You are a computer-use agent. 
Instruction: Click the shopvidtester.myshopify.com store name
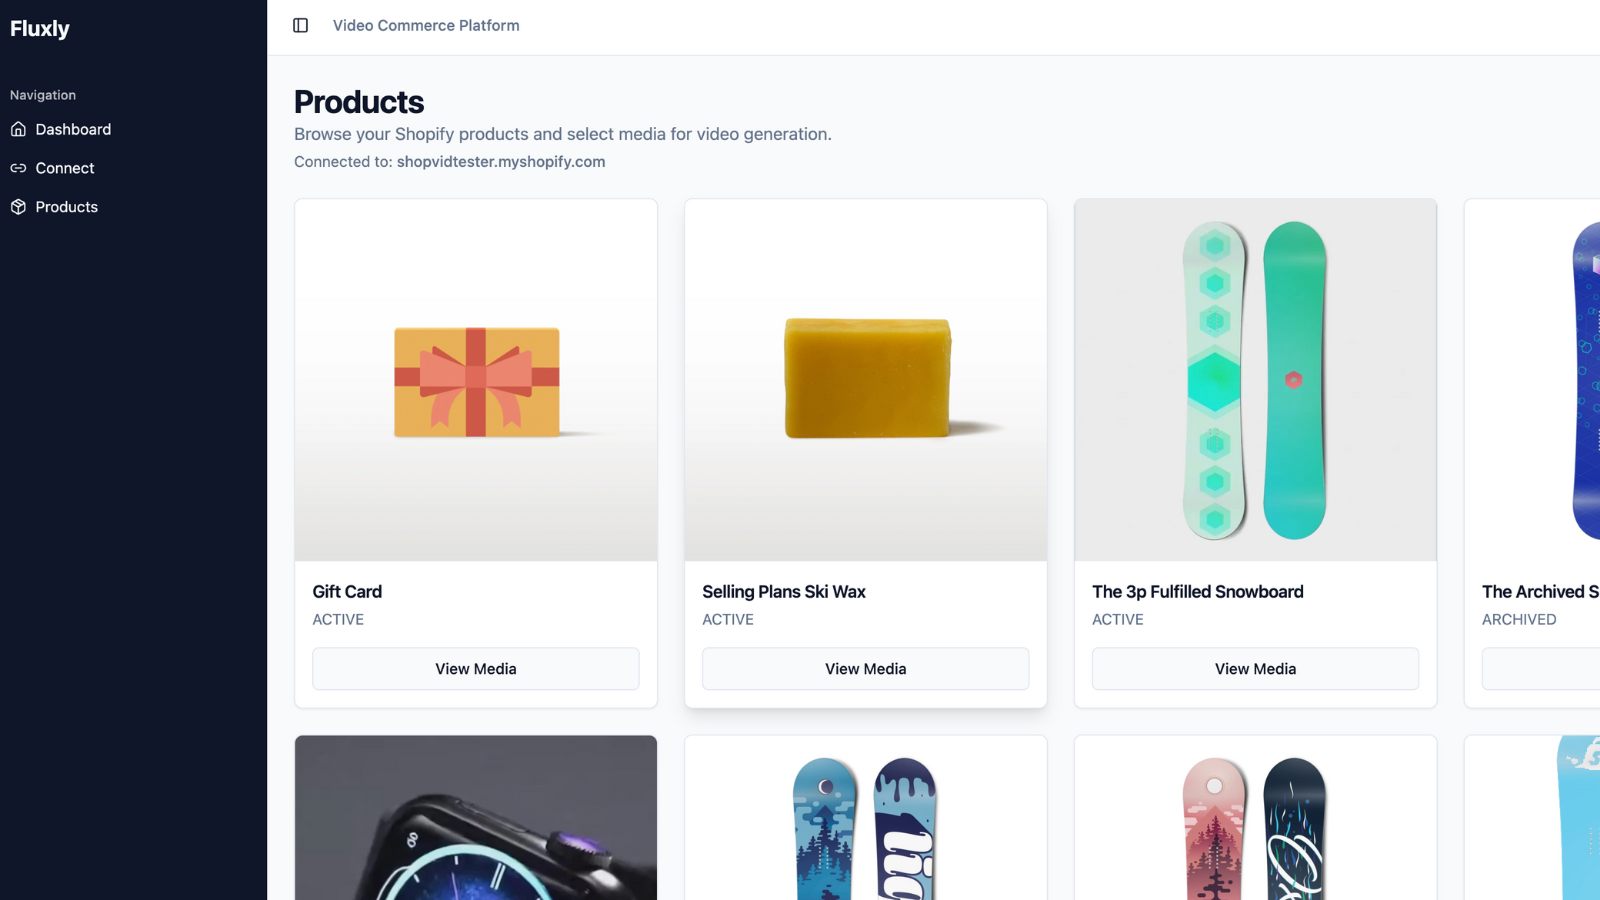click(500, 161)
